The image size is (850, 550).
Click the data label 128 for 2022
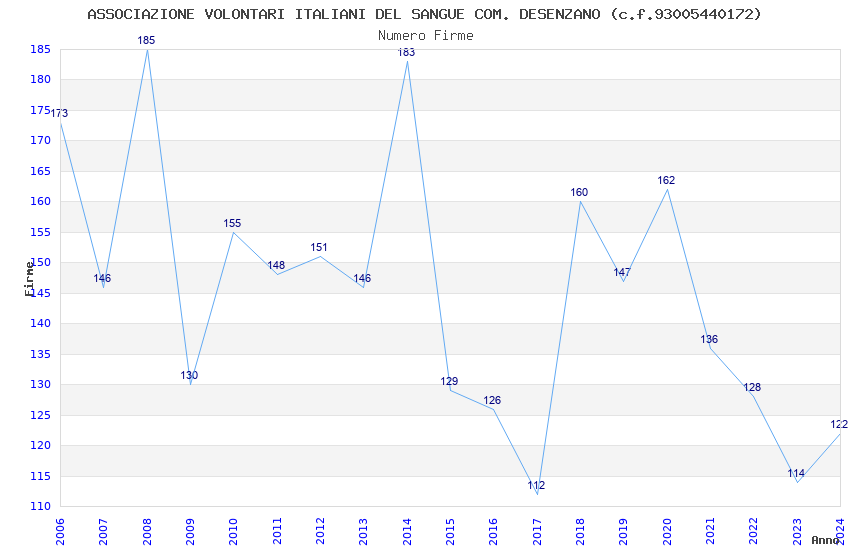point(752,387)
